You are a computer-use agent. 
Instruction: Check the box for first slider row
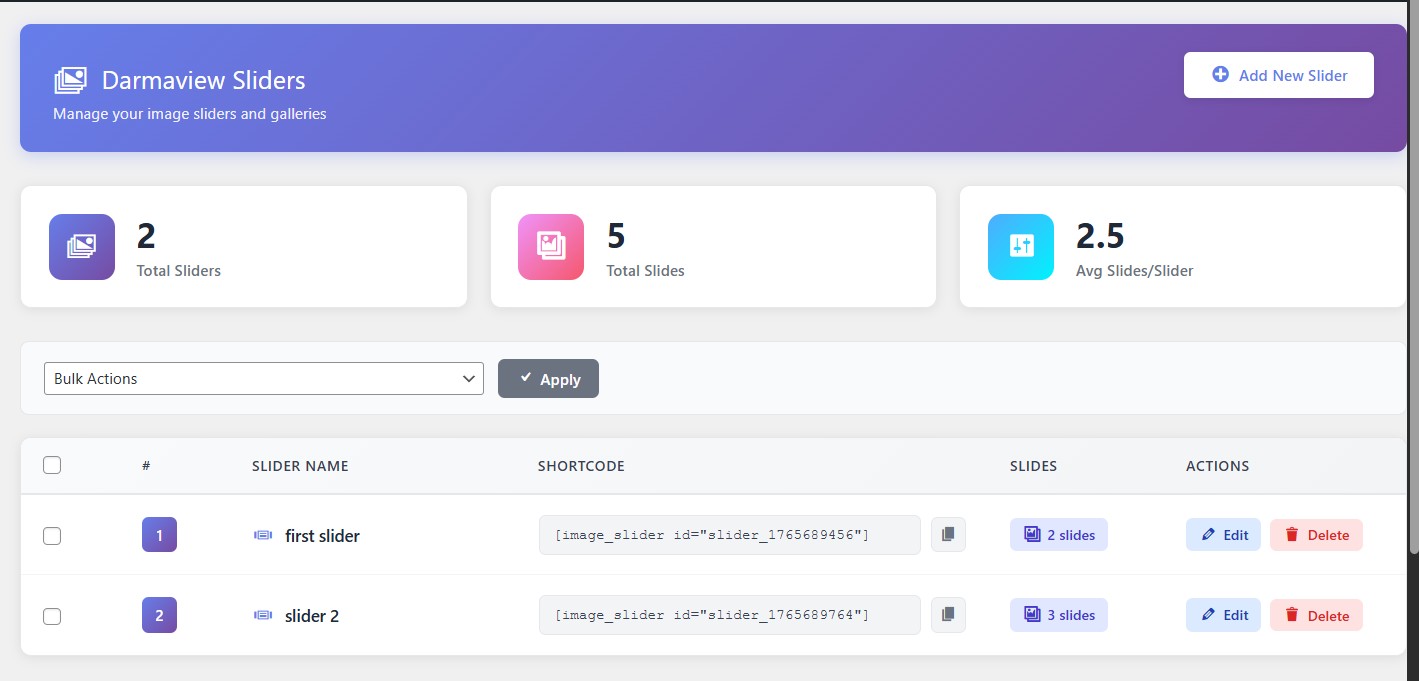click(x=52, y=536)
